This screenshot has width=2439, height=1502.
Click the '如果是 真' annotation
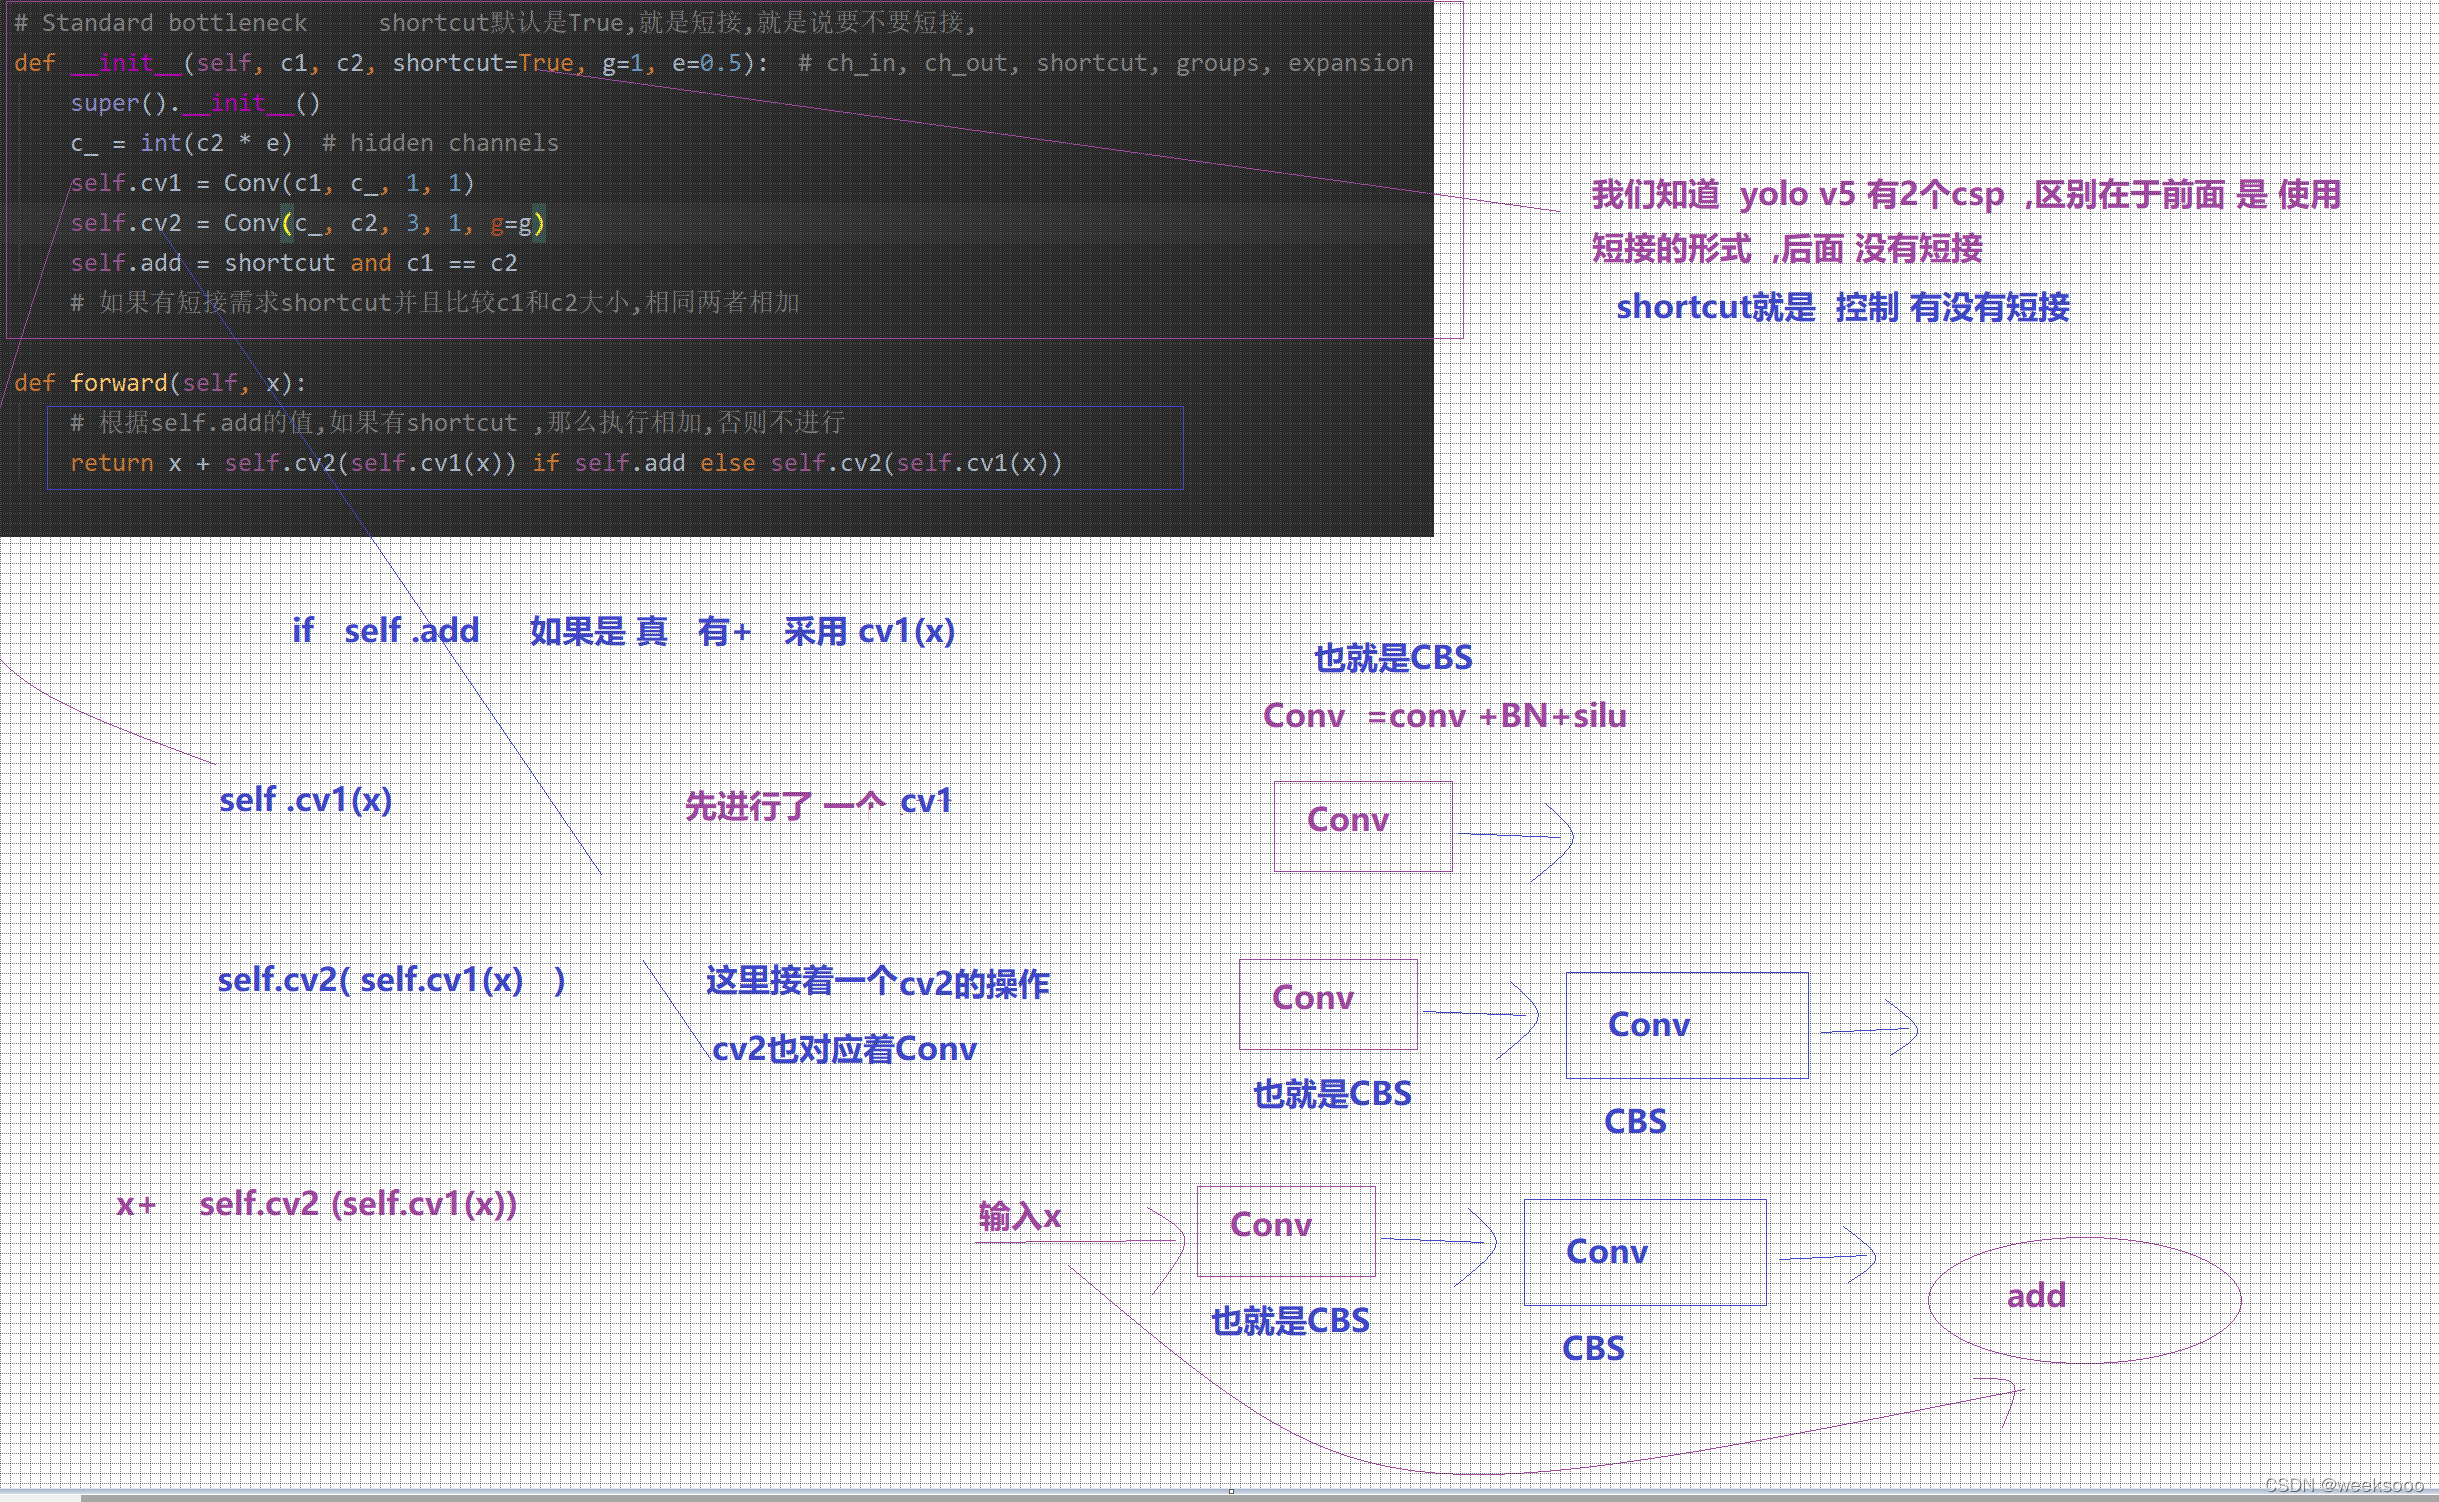click(x=598, y=631)
